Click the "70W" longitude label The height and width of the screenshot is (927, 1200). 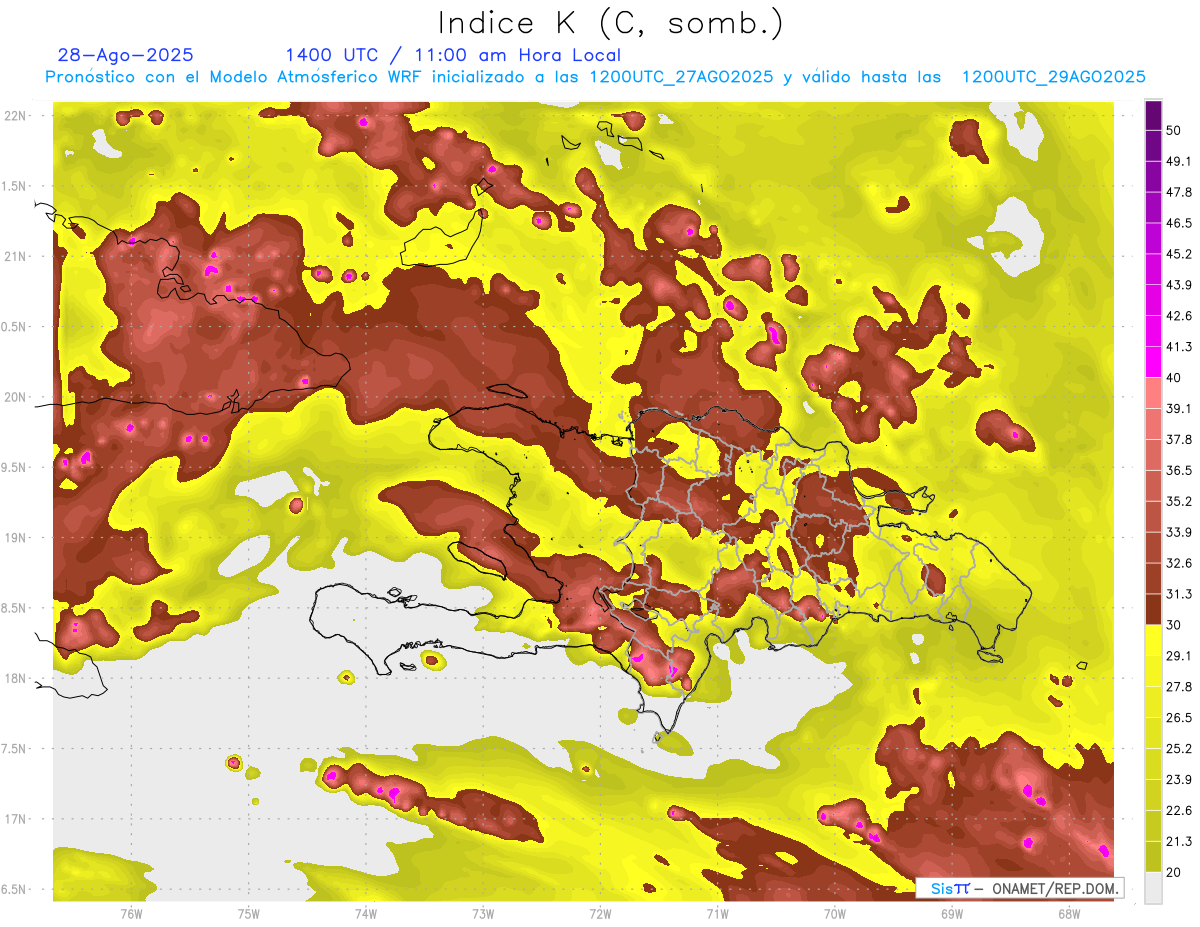pyautogui.click(x=834, y=913)
